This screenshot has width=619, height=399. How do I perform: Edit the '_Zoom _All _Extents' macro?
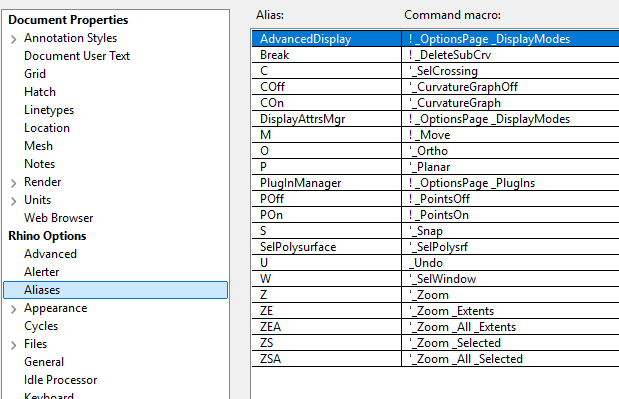tap(510, 327)
